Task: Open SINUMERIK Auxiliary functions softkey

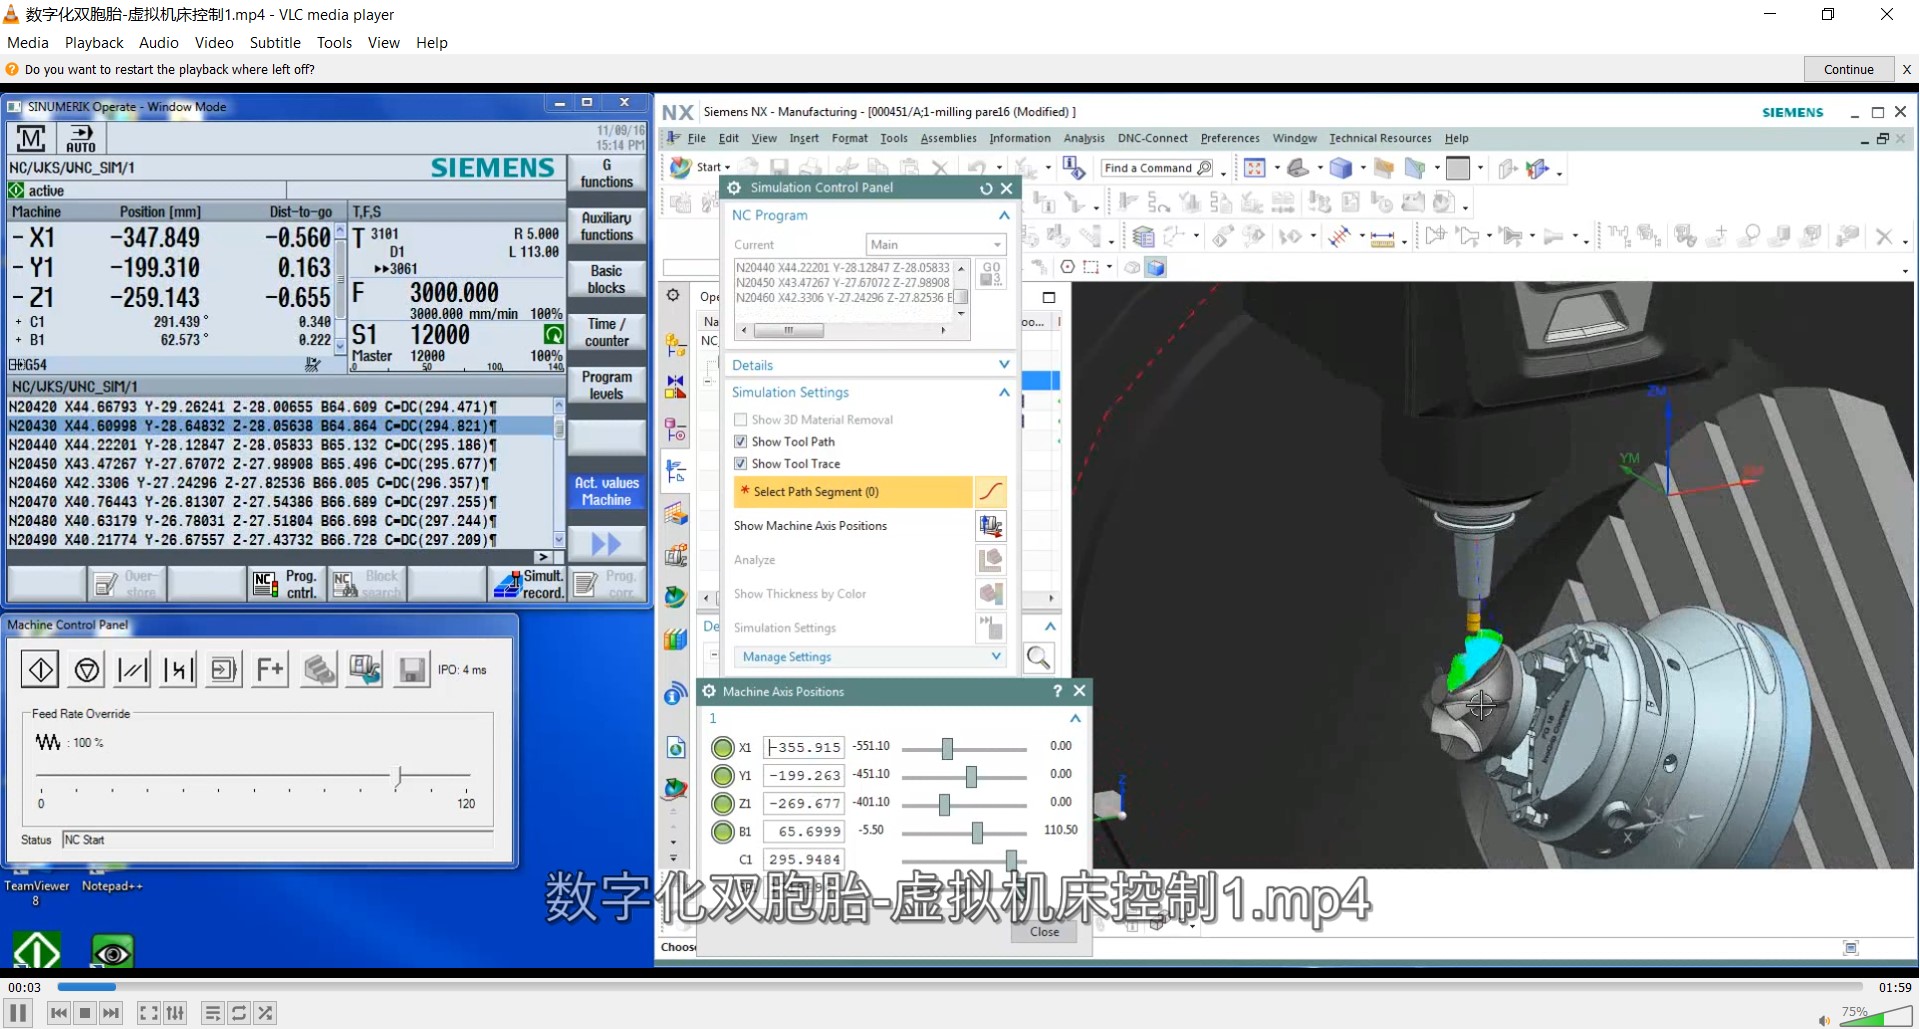Action: 607,226
